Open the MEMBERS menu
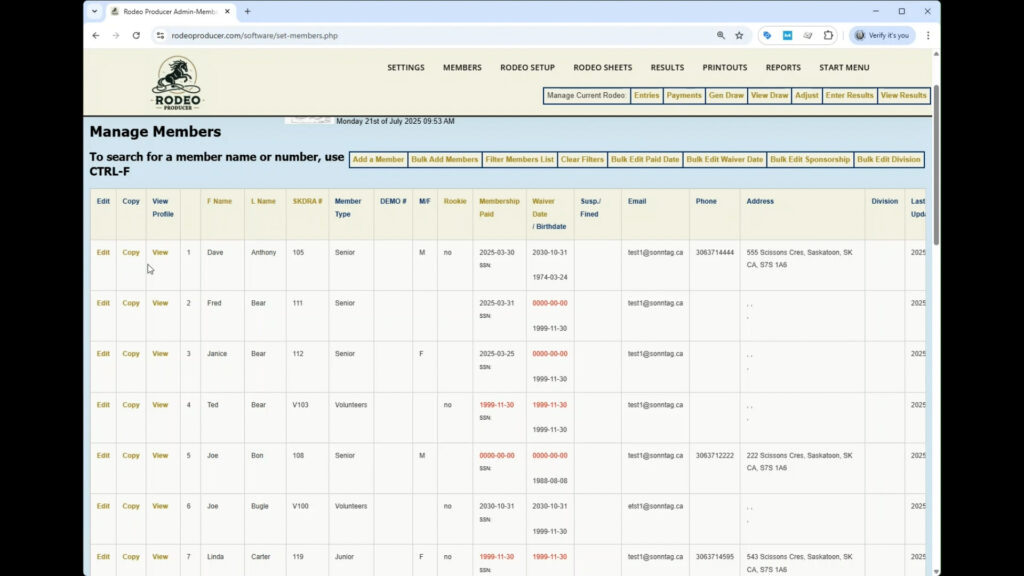 [x=462, y=68]
